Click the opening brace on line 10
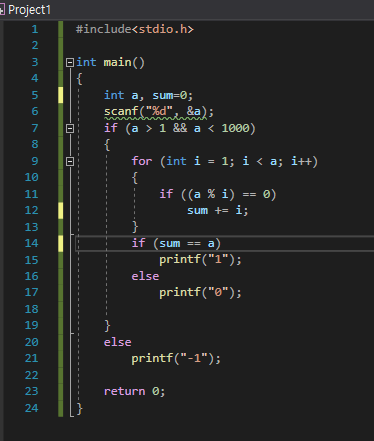The width and height of the screenshot is (374, 441). [x=135, y=178]
